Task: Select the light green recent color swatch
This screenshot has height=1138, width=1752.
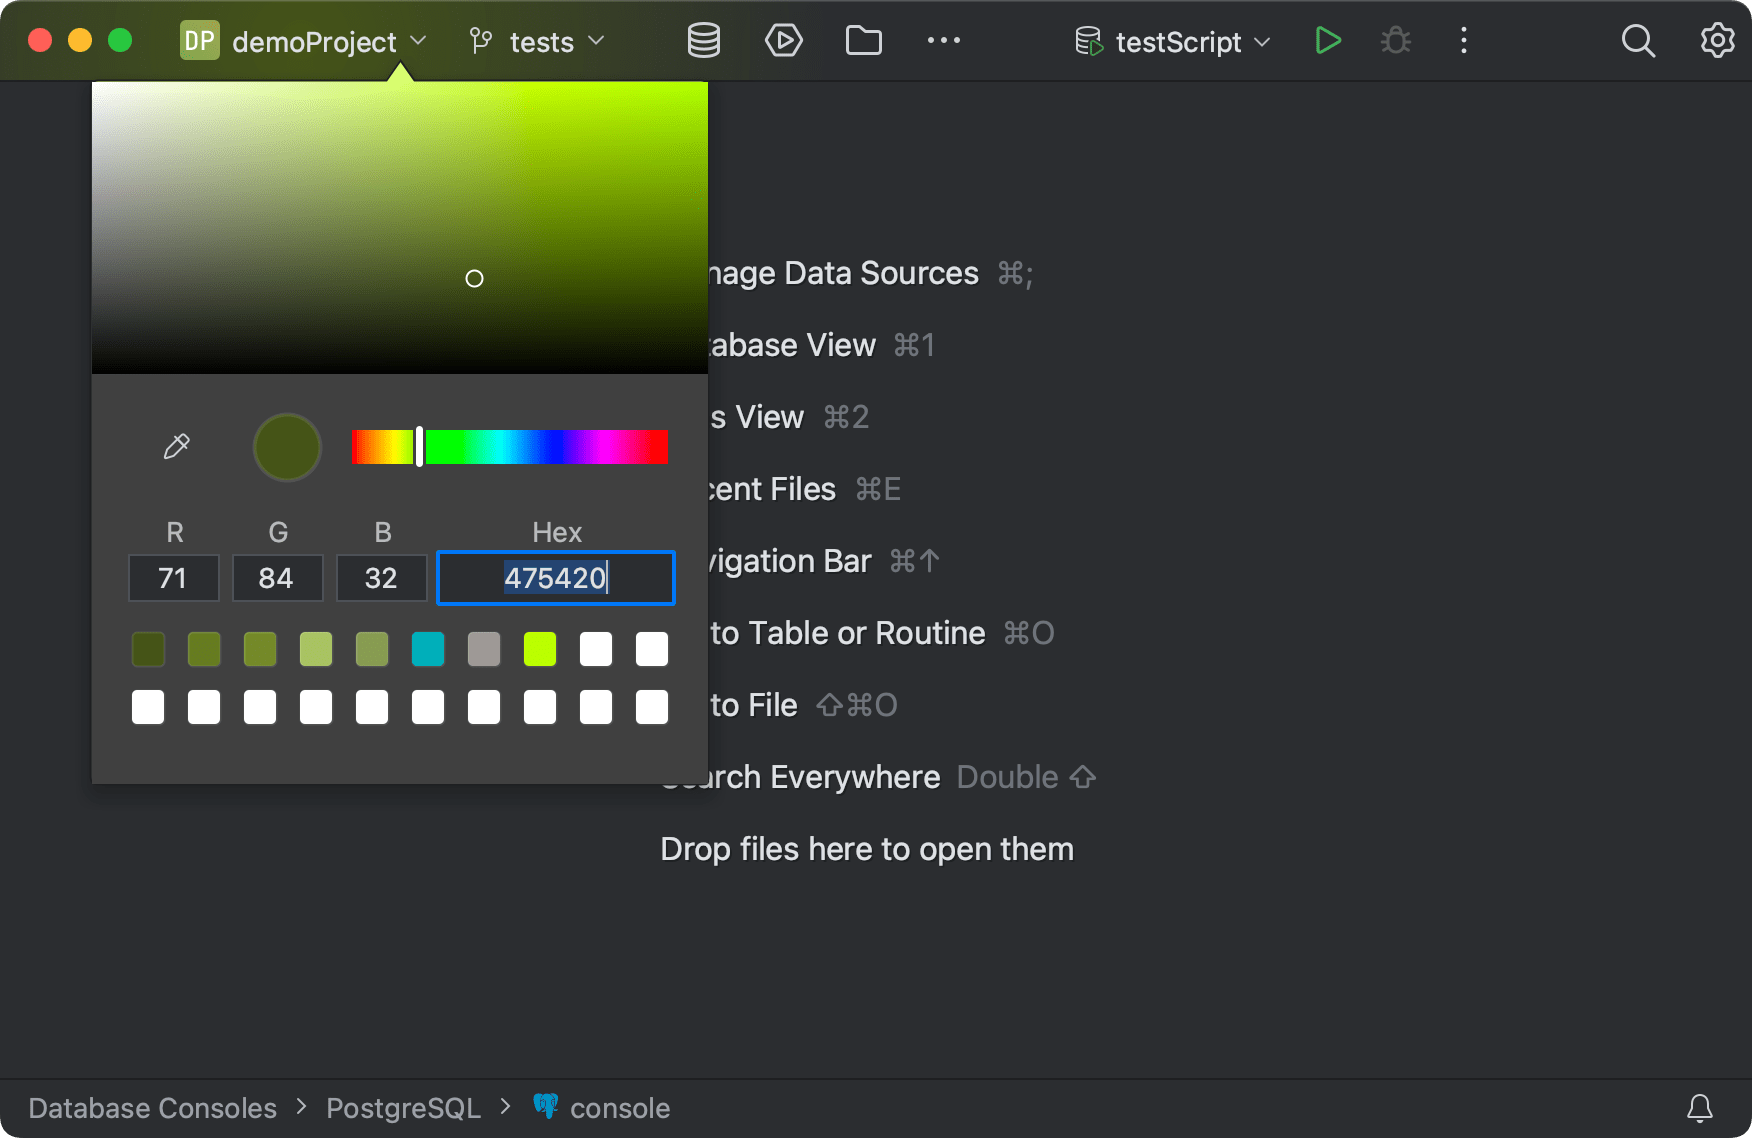Action: pos(316,649)
